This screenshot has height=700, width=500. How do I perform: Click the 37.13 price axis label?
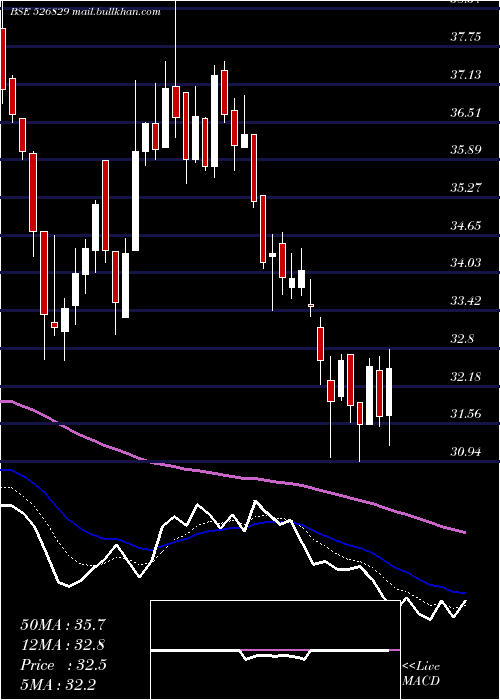pos(466,74)
